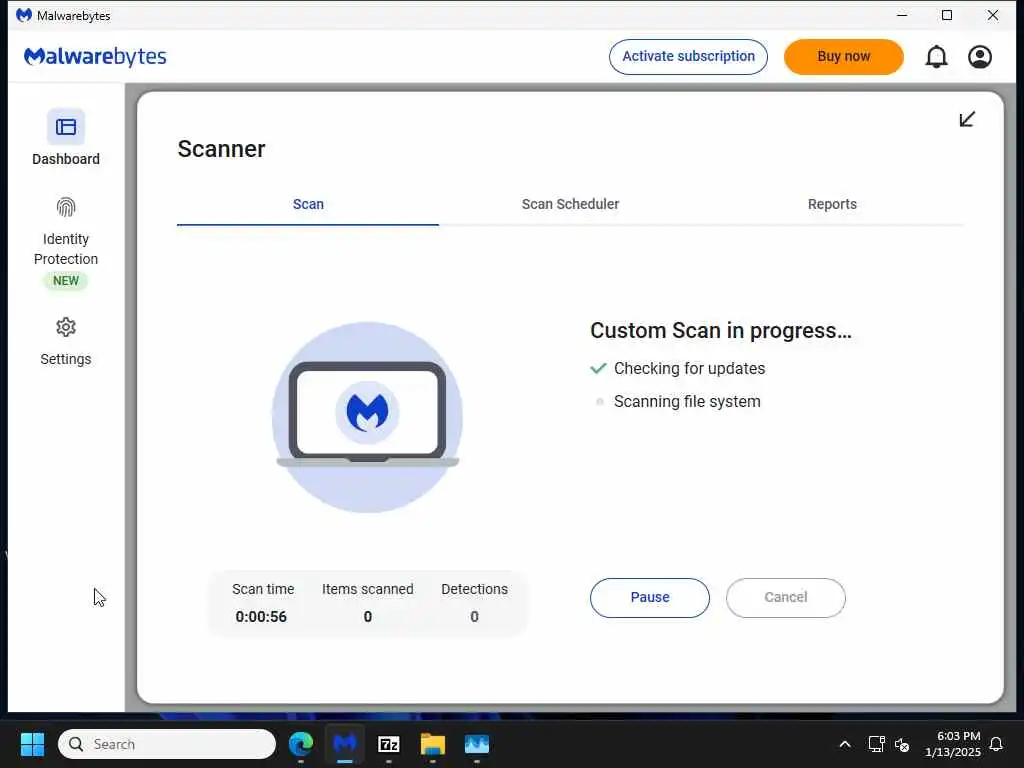This screenshot has width=1024, height=768.
Task: Click the laptop scan illustration
Action: tap(367, 417)
